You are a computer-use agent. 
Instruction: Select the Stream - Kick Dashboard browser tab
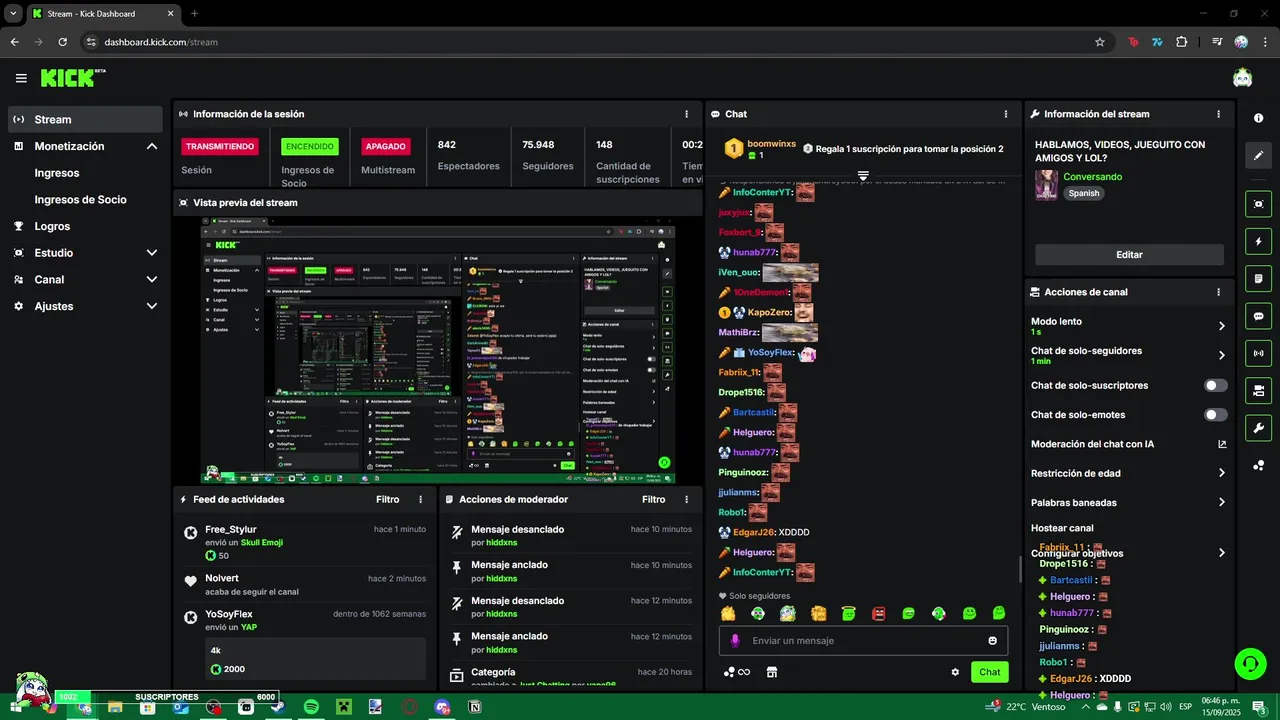103,14
